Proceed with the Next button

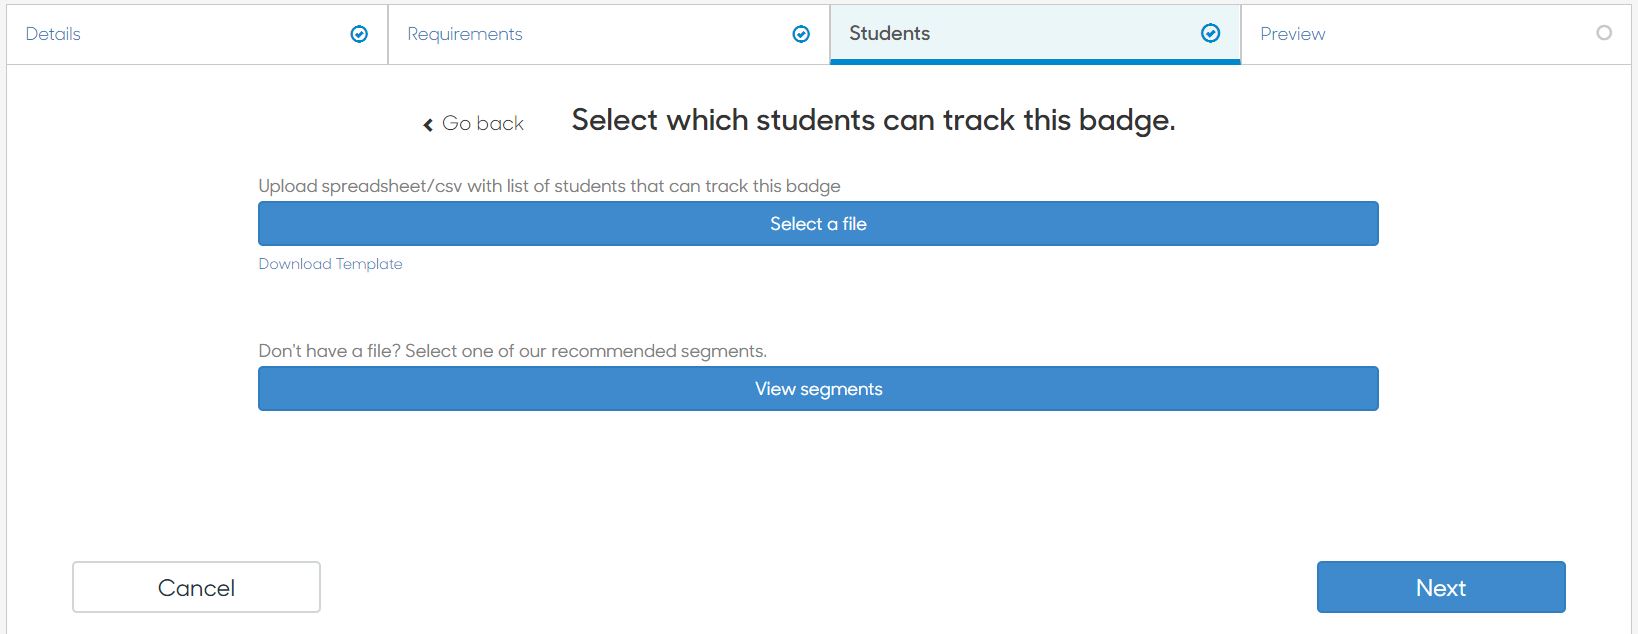click(x=1441, y=587)
